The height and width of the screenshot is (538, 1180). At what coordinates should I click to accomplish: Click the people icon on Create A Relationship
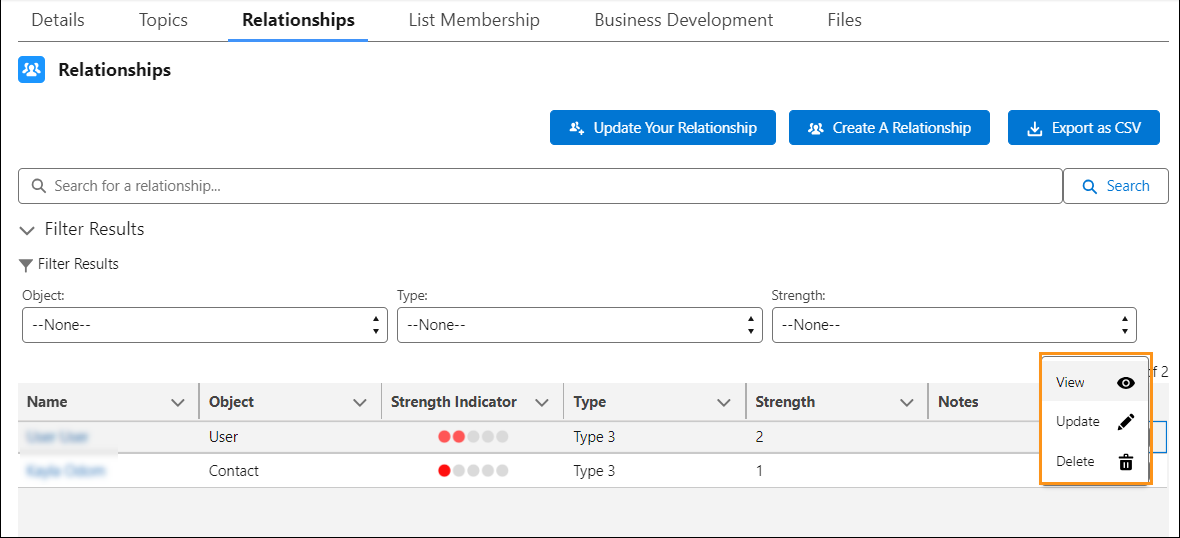[x=816, y=129]
